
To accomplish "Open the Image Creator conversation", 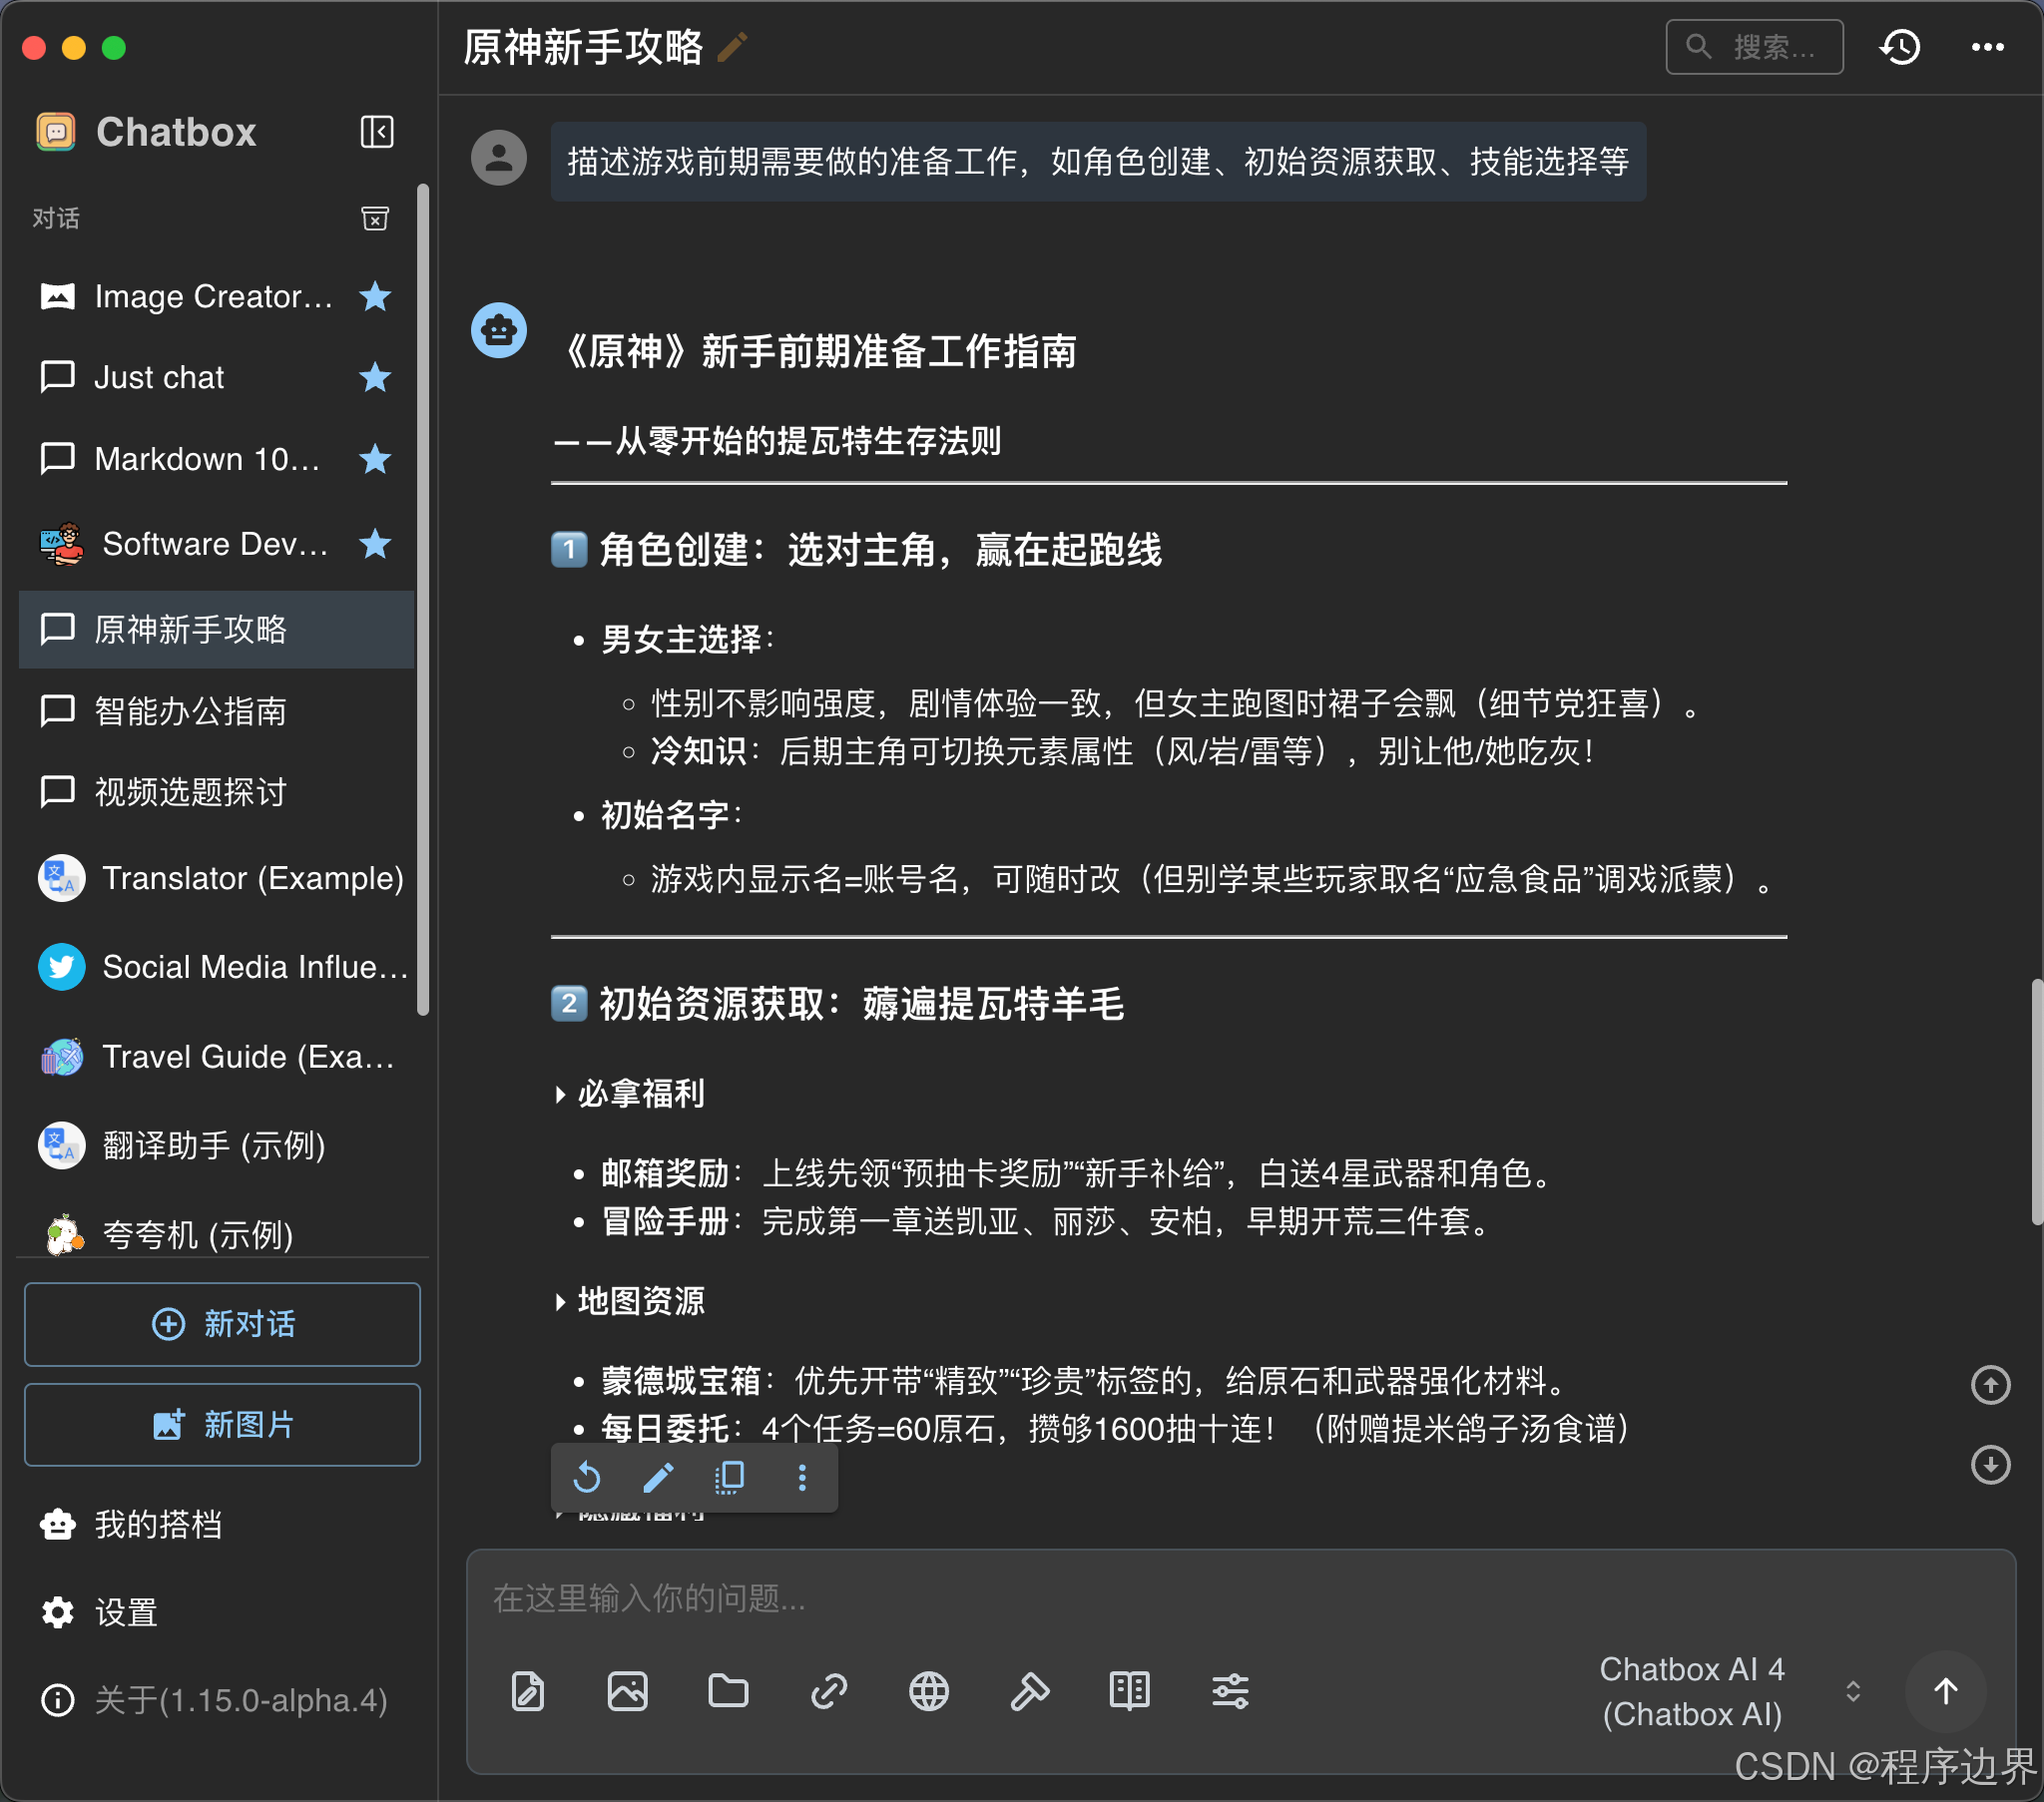I will click(x=216, y=296).
